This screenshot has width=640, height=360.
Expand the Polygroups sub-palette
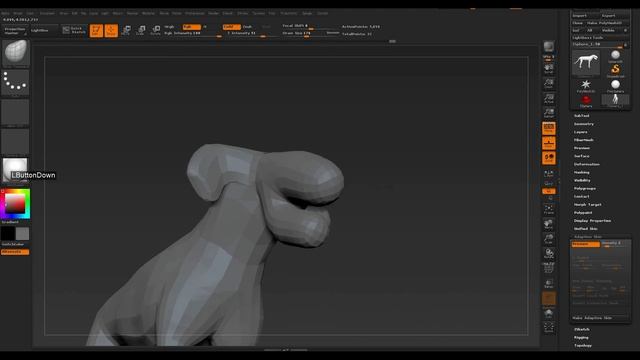(x=585, y=188)
